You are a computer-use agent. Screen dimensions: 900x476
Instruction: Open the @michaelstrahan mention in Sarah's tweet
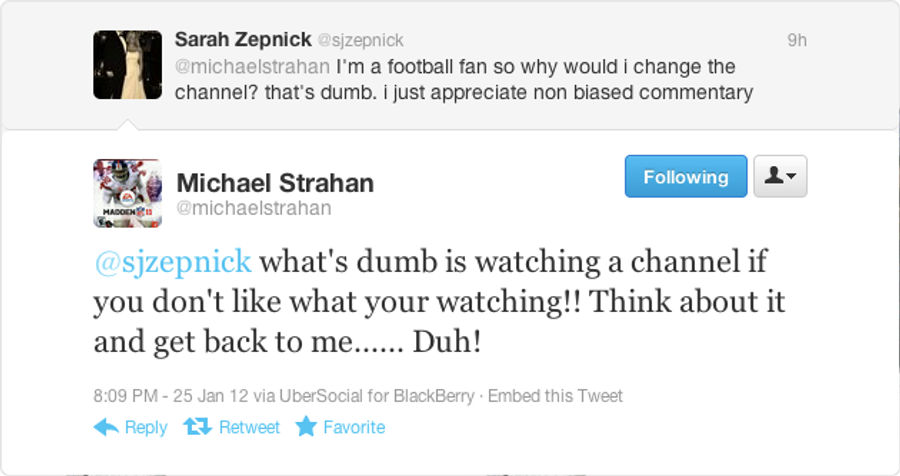tap(253, 67)
